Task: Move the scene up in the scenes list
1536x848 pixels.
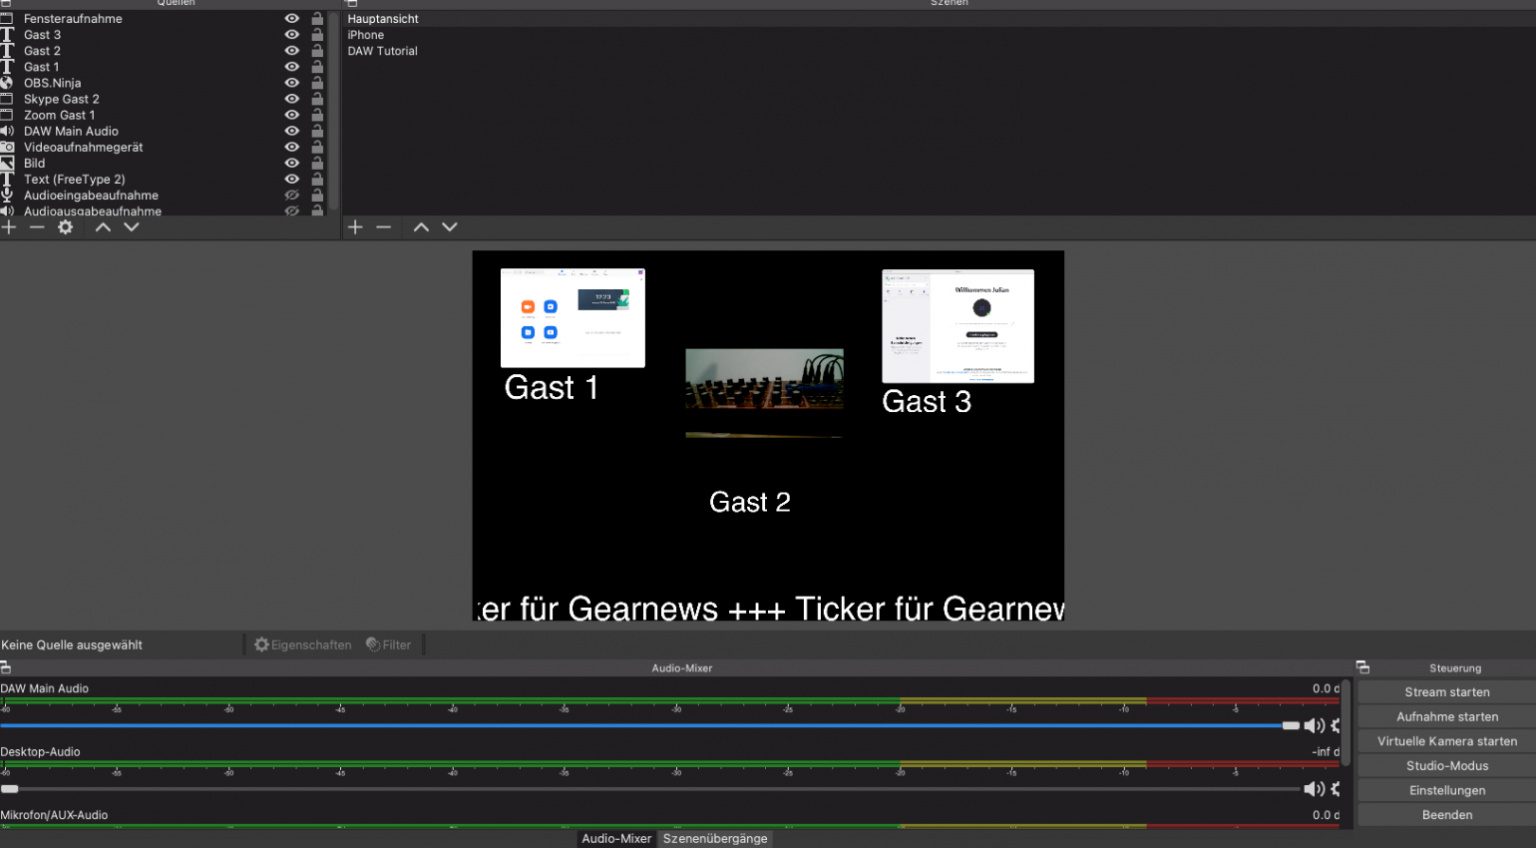Action: coord(421,228)
